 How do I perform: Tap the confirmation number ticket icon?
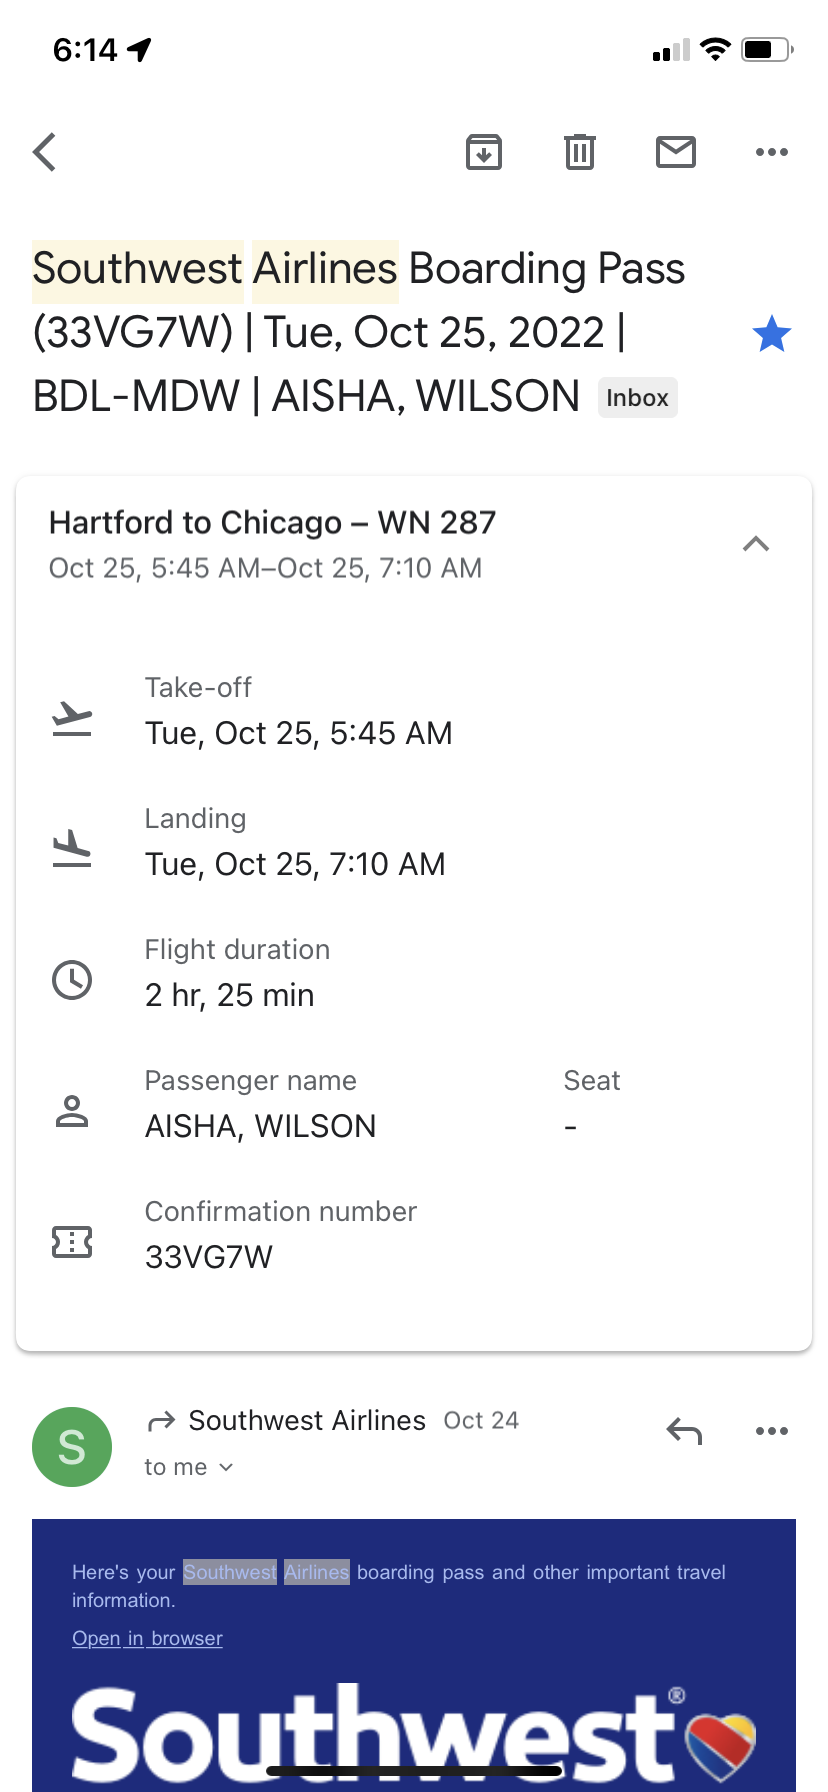click(72, 1242)
